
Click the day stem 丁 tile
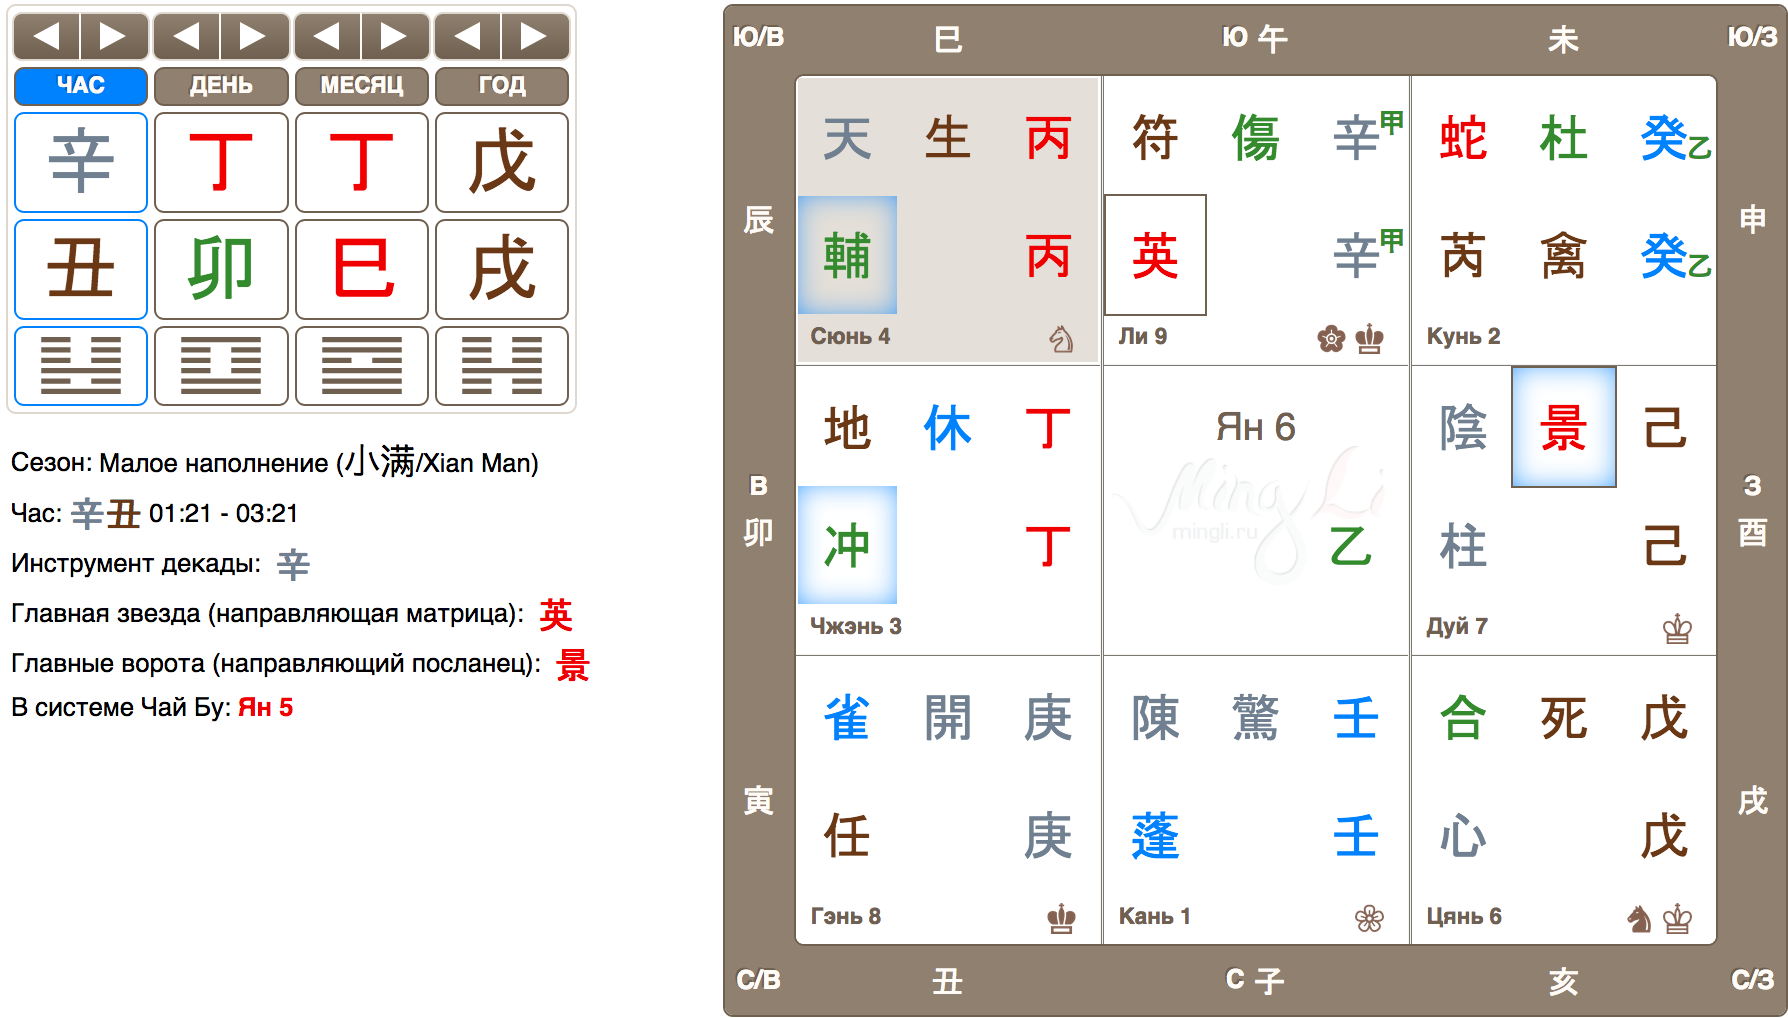[x=221, y=162]
